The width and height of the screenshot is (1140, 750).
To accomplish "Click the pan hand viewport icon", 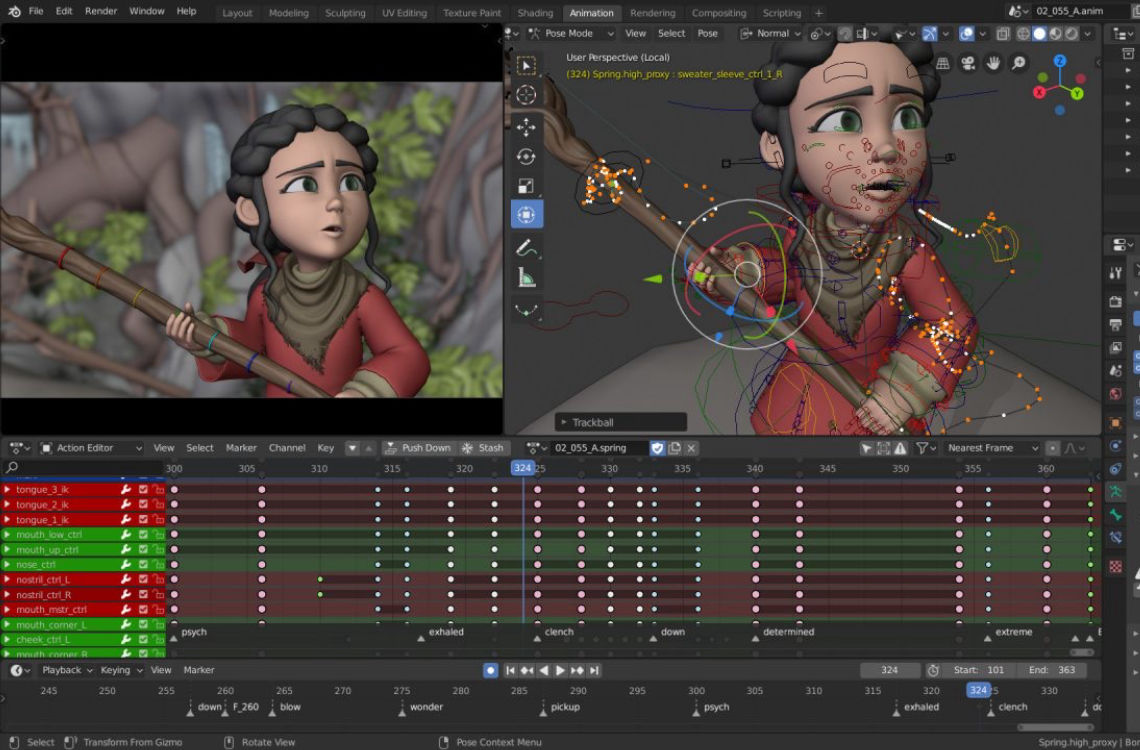I will point(993,64).
